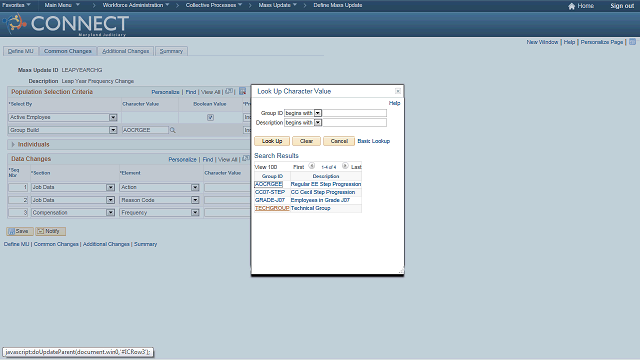
Task: Click the Notify button
Action: 50,231
